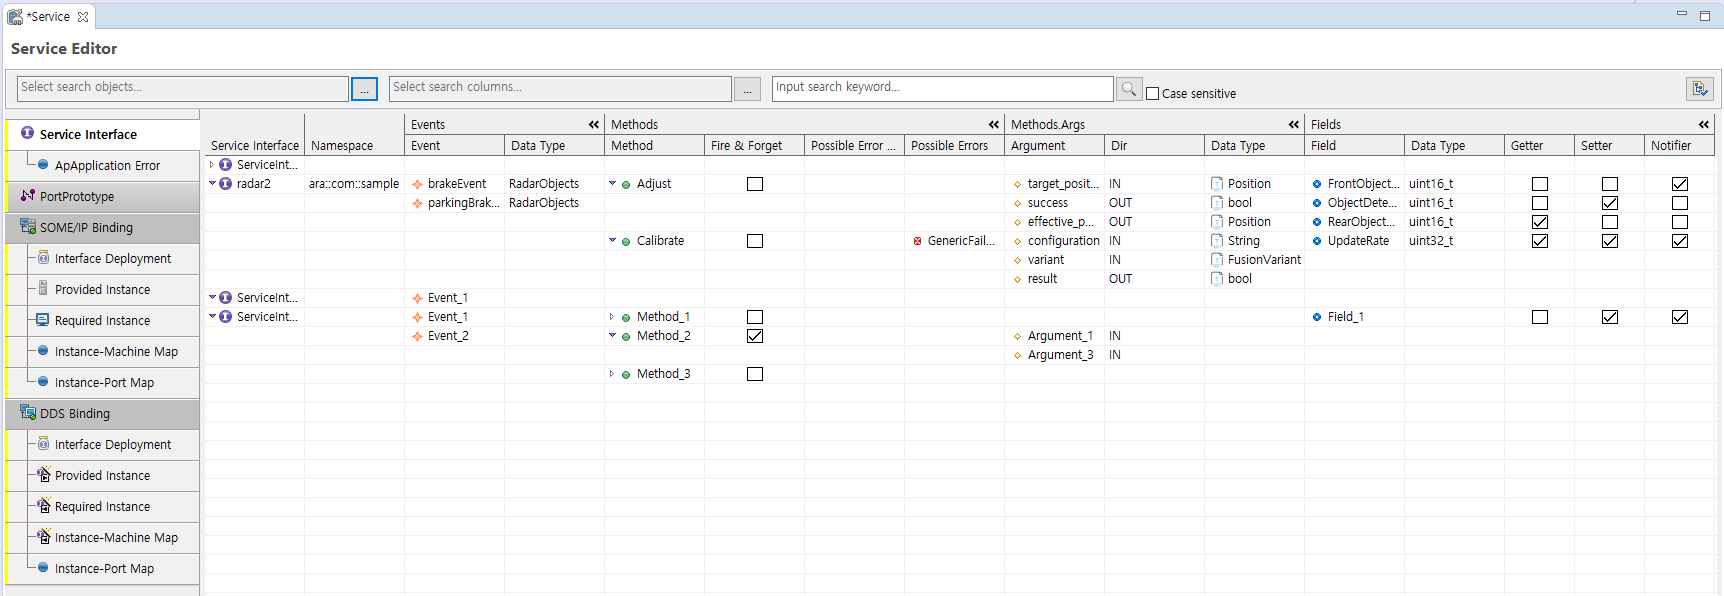Enable the Case sensitive checkbox

[x=1152, y=94]
